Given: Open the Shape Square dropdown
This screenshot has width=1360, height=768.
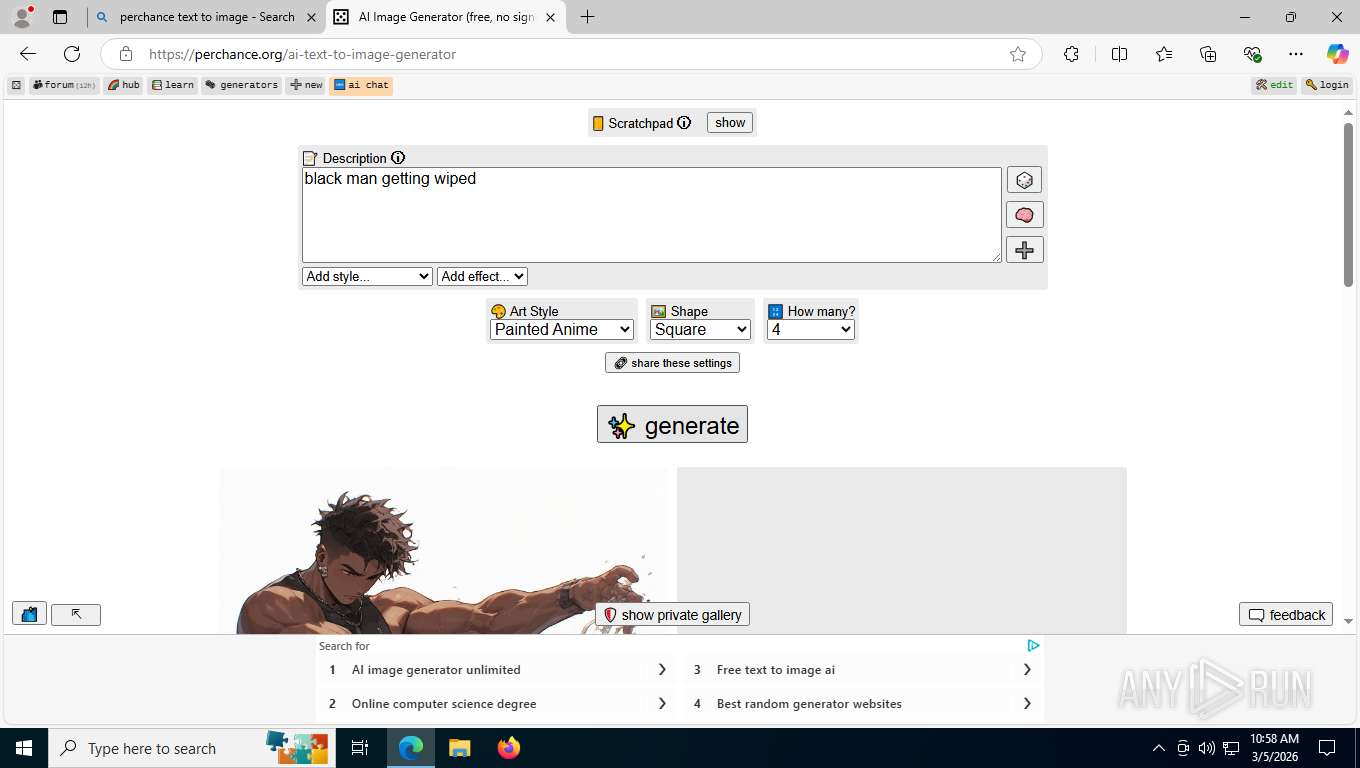Looking at the screenshot, I should pos(700,329).
